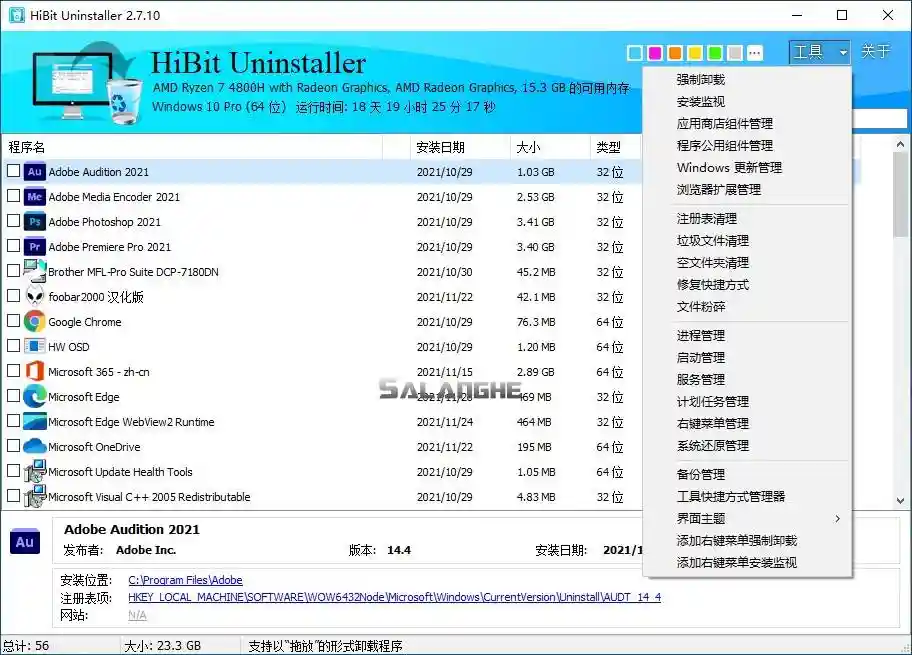This screenshot has width=912, height=655.
Task: Check Microsoft Visual C++ 2005 Redistributable
Action: [x=13, y=496]
